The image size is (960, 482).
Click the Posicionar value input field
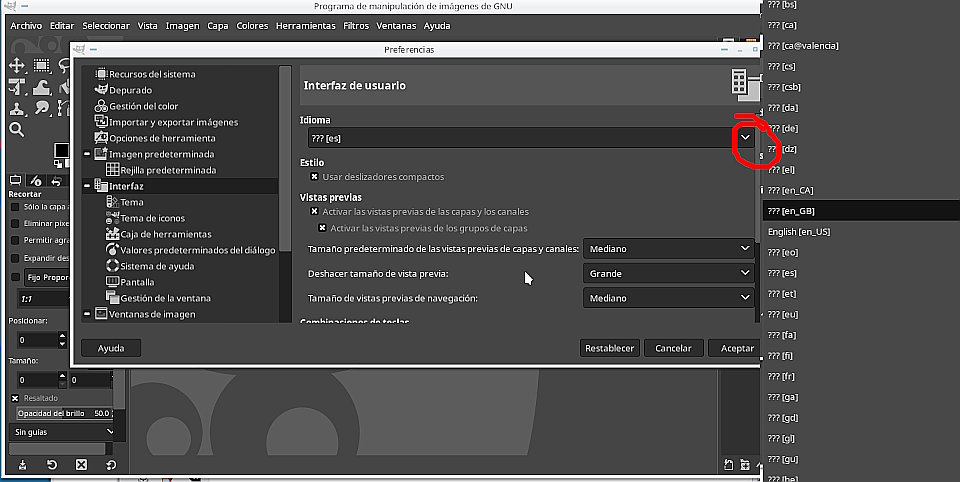click(37, 340)
